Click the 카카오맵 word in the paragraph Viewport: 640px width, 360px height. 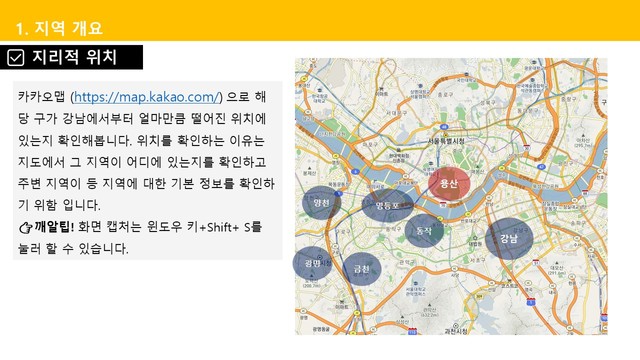click(41, 97)
